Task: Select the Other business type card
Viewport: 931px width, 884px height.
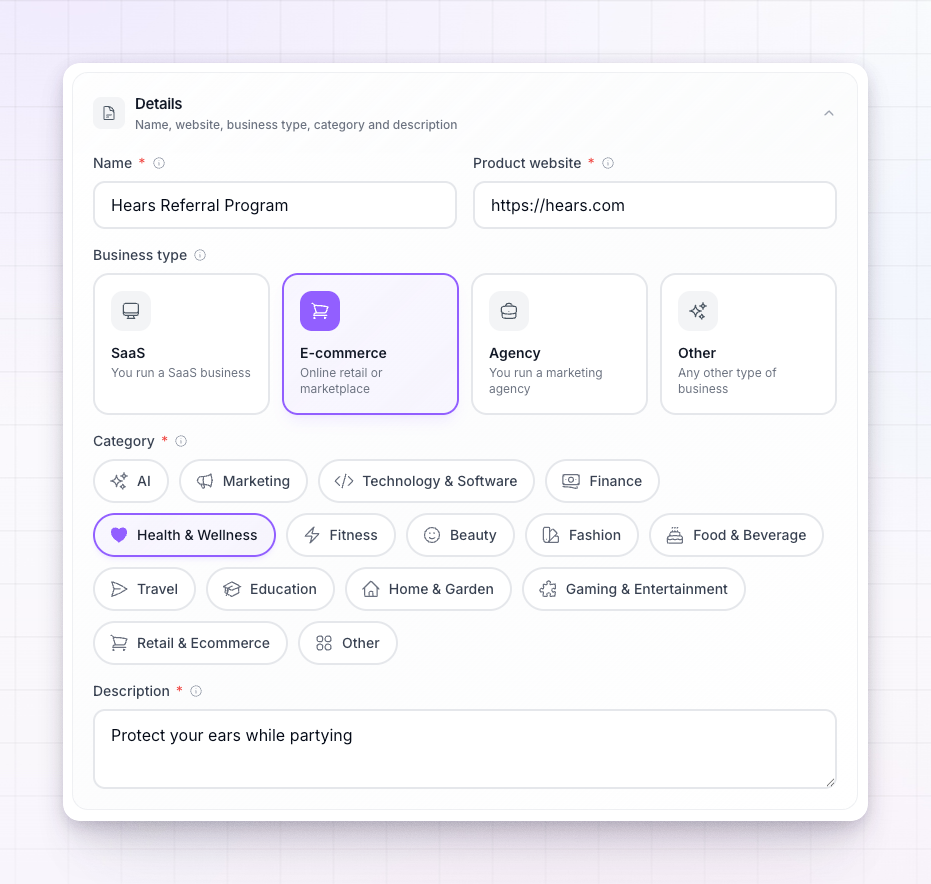Action: (x=748, y=344)
